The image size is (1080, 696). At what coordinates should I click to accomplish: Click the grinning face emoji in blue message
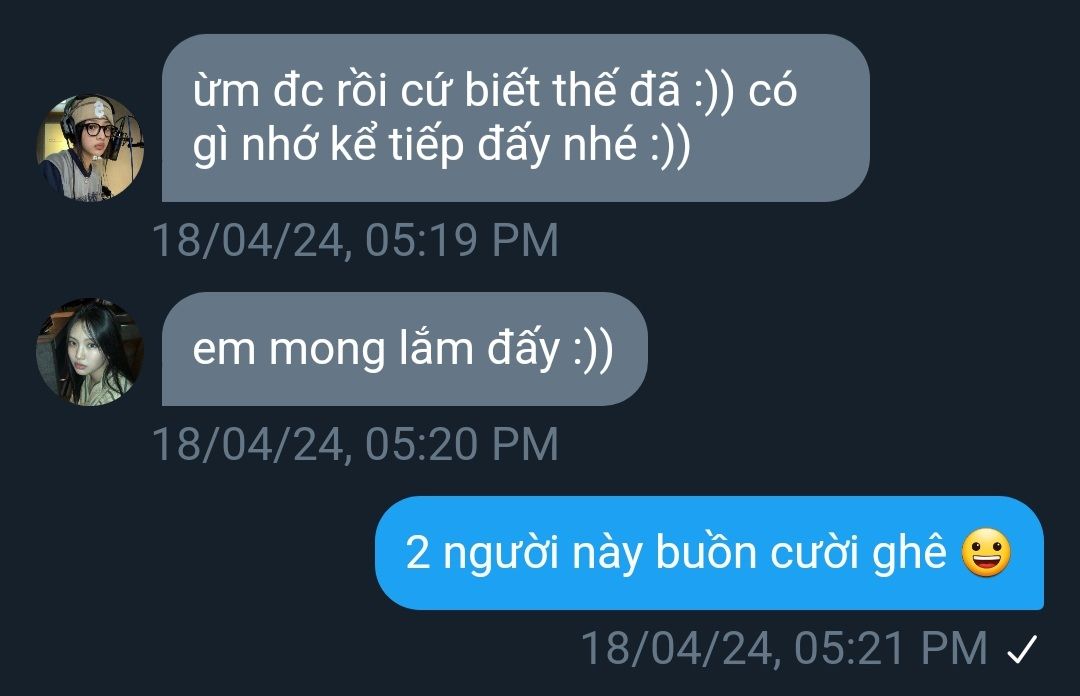click(986, 553)
